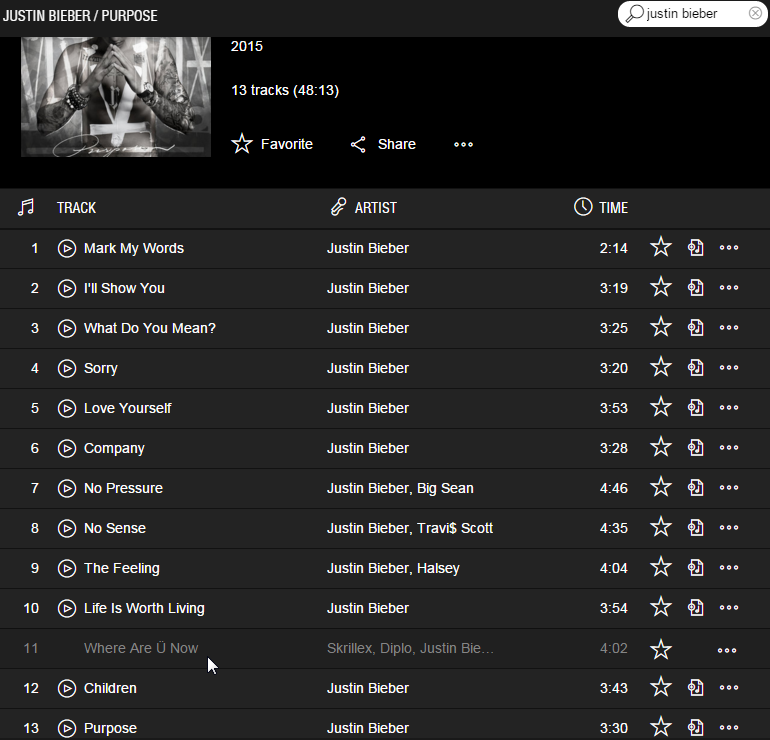Toggle favorite star for Sorry
The image size is (770, 740).
[x=661, y=367]
